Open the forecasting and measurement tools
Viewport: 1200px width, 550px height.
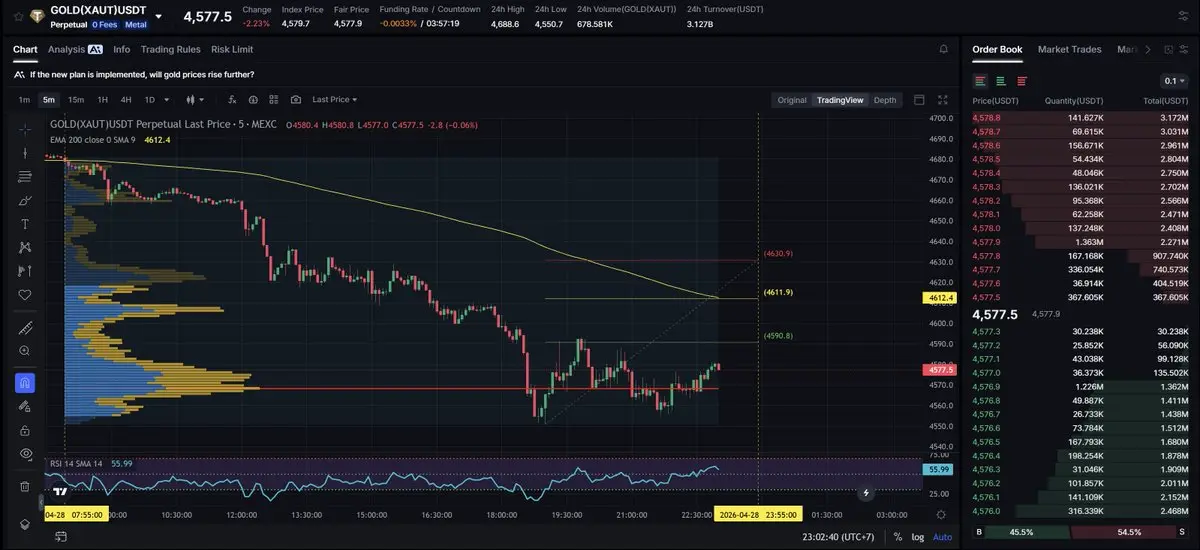coord(25,271)
